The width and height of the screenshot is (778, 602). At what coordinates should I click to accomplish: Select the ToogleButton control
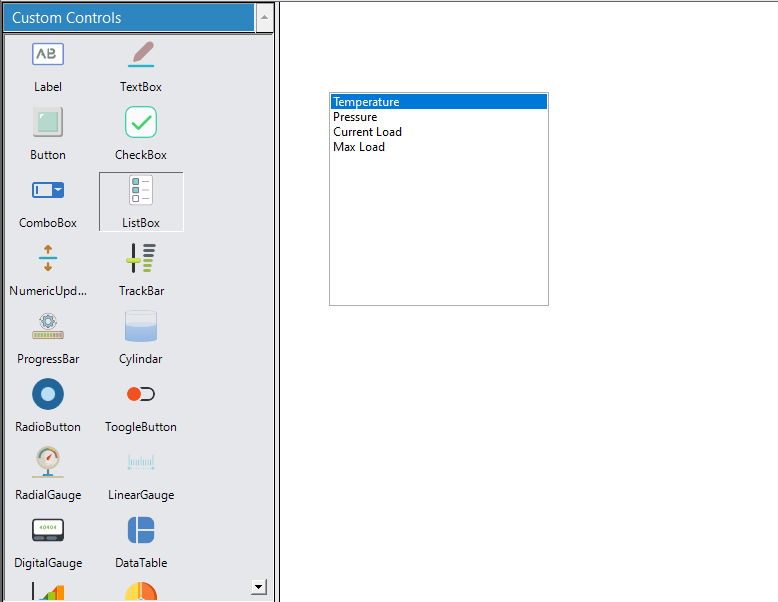(141, 406)
